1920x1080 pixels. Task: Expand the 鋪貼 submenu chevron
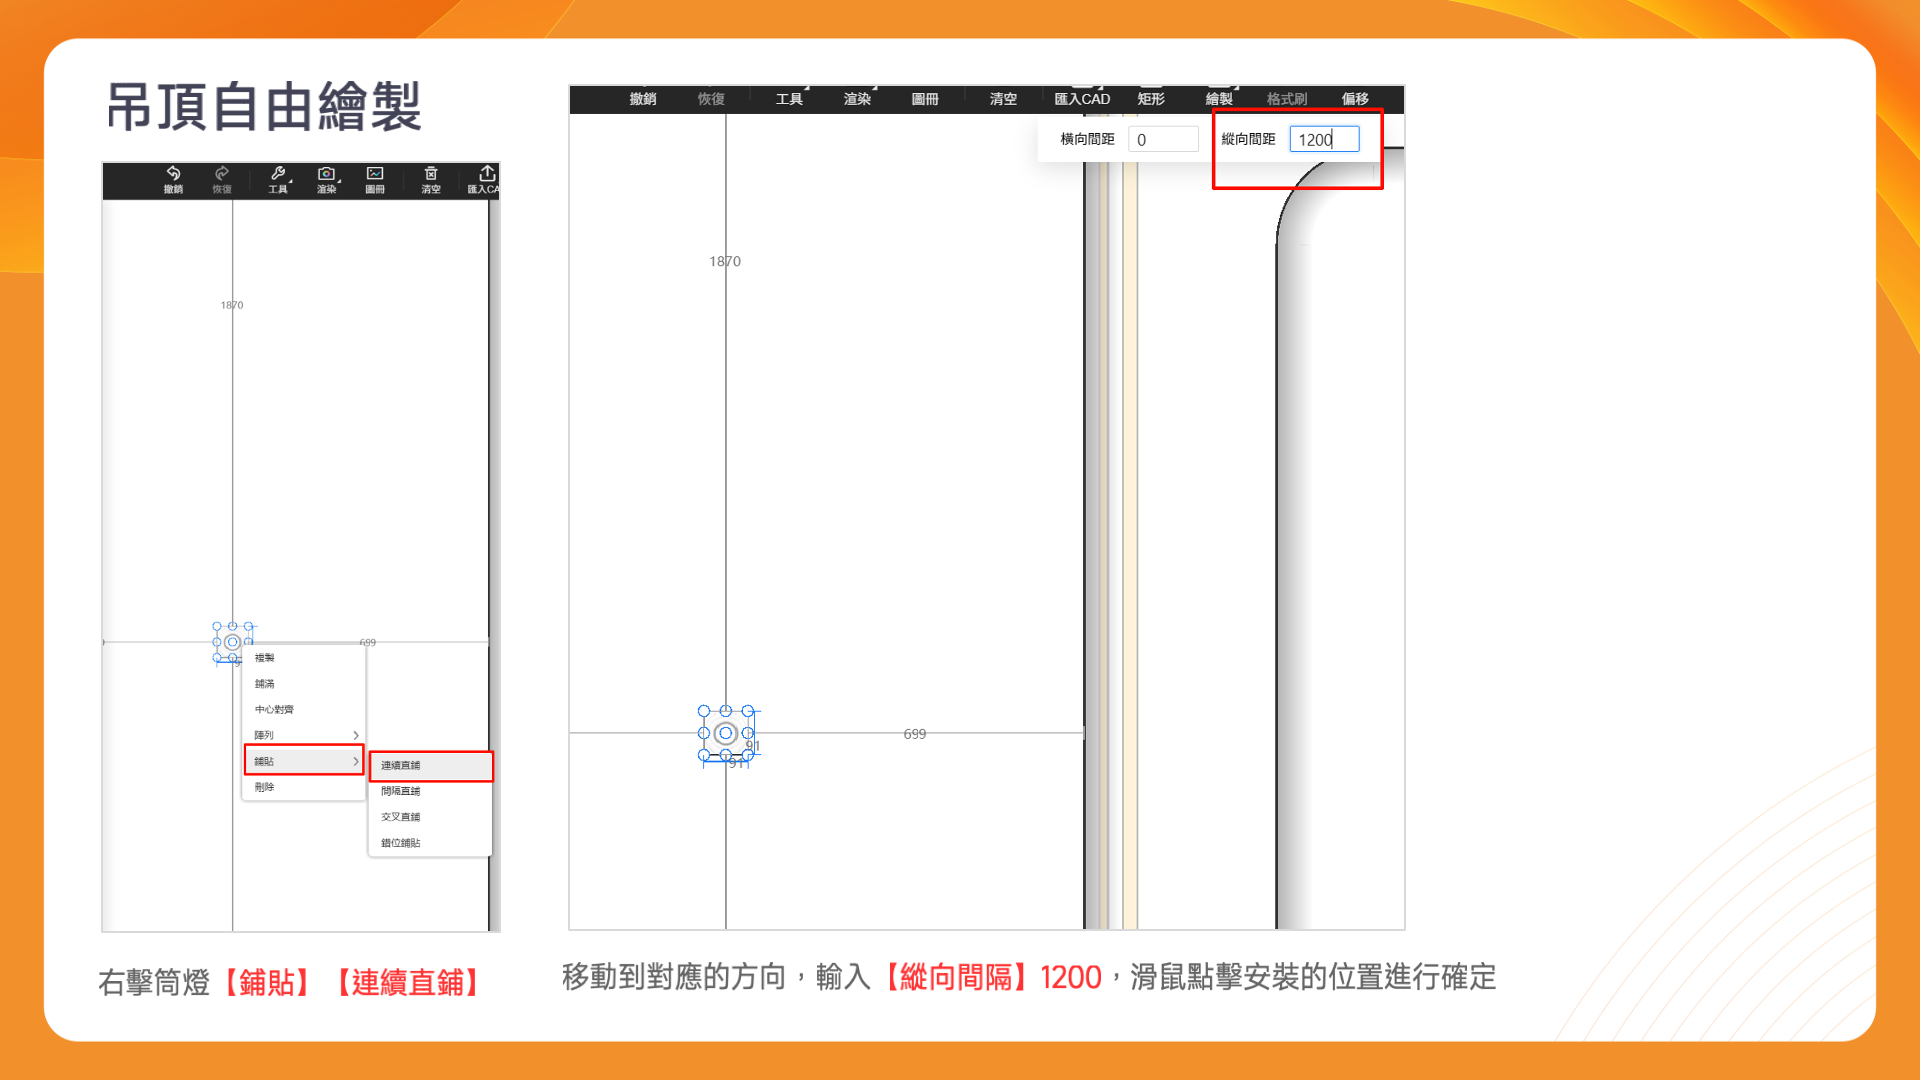[x=355, y=761]
